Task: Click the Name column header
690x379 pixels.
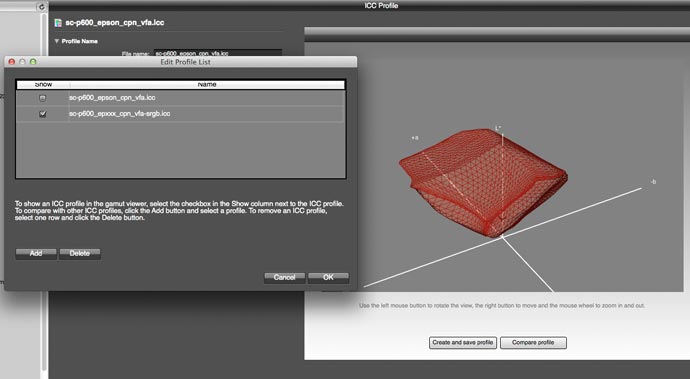Action: [x=207, y=85]
